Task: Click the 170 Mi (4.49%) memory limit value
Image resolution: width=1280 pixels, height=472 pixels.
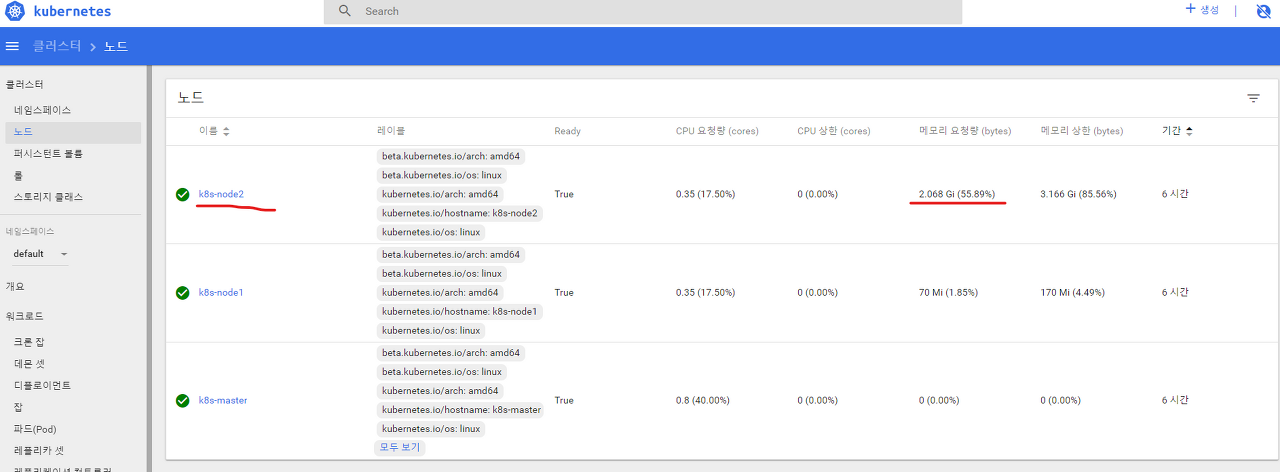Action: pyautogui.click(x=1072, y=293)
